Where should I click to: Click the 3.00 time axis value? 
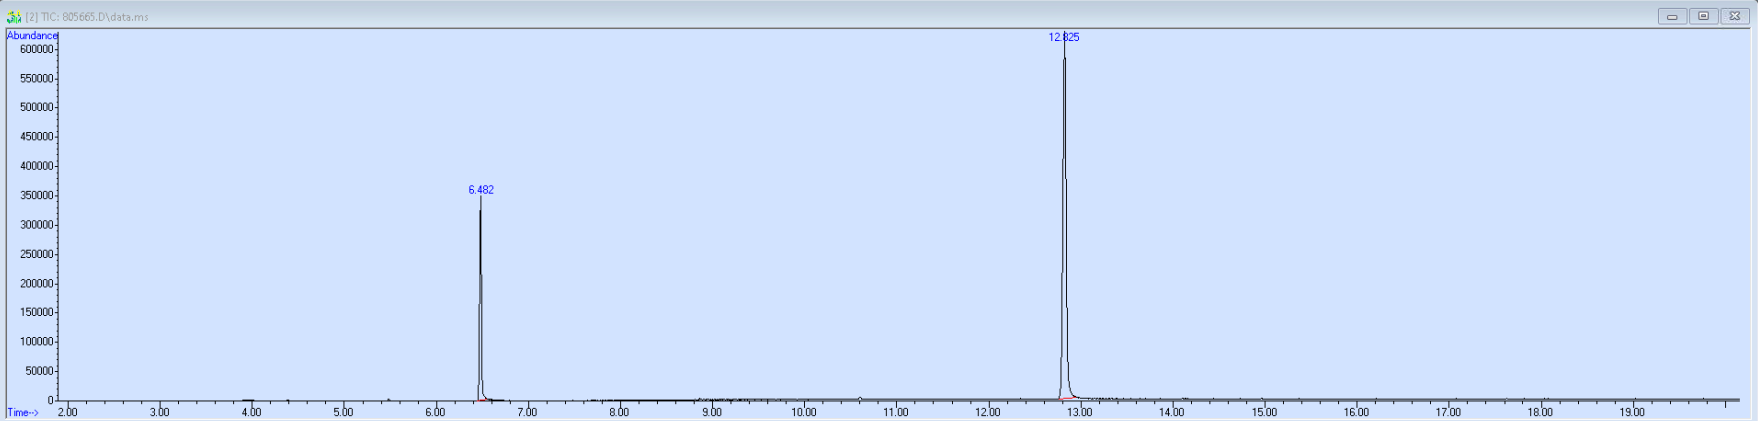point(159,412)
